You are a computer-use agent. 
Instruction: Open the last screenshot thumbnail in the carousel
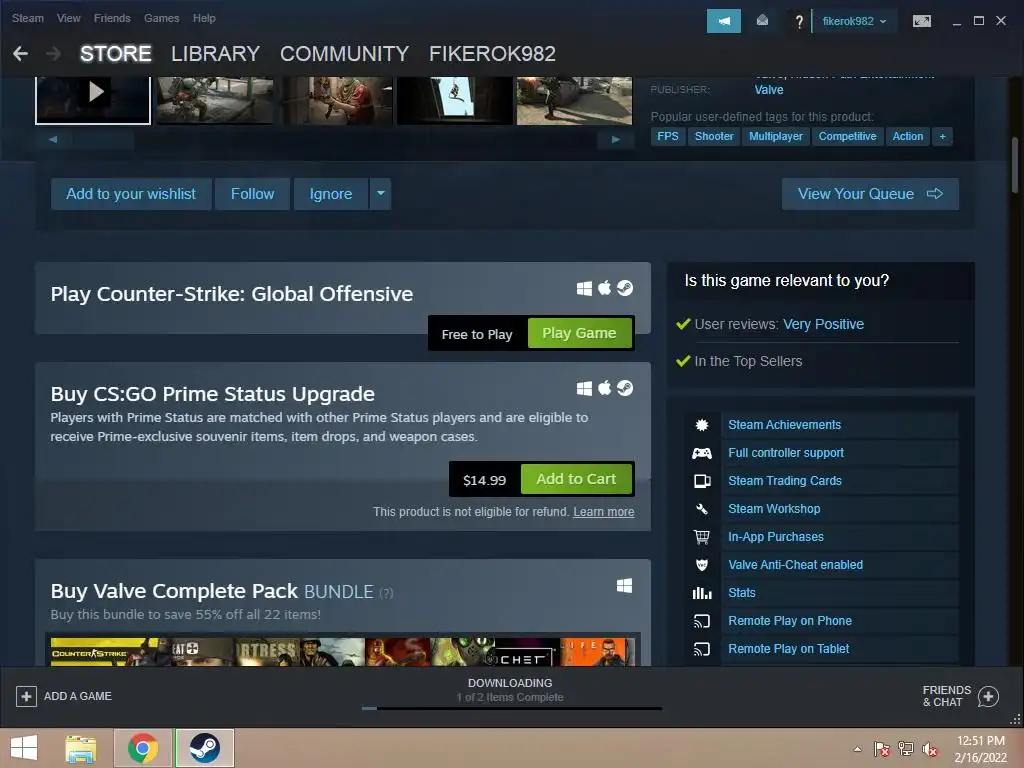coord(574,100)
